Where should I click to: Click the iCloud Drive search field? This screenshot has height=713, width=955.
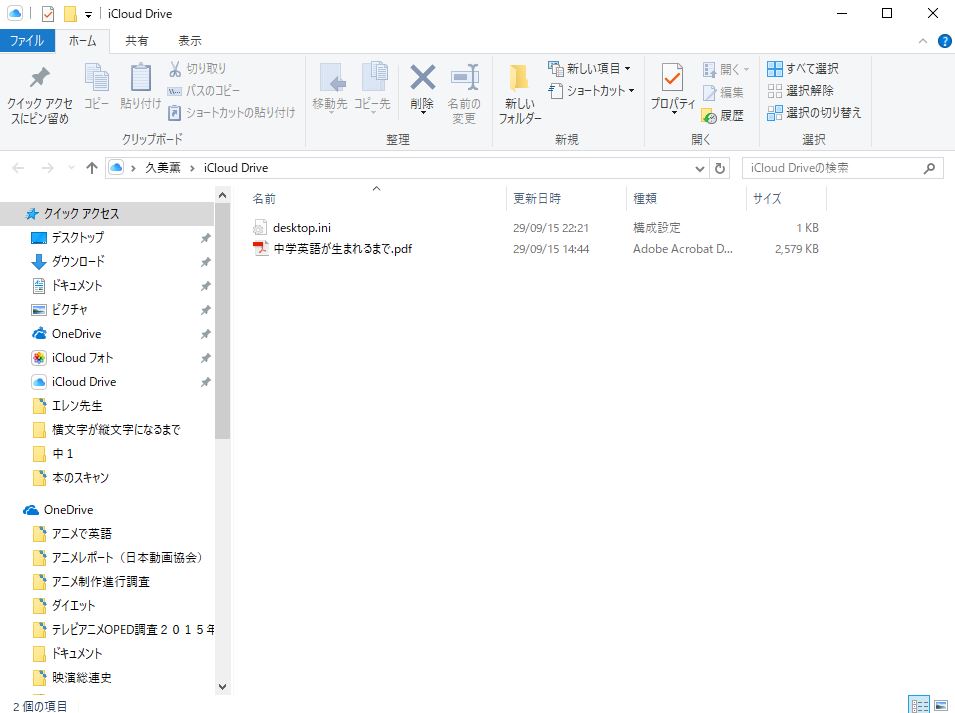pyautogui.click(x=842, y=168)
